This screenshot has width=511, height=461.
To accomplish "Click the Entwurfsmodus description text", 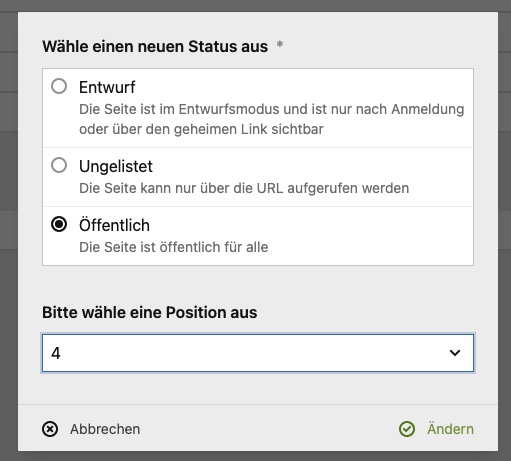I will point(271,119).
